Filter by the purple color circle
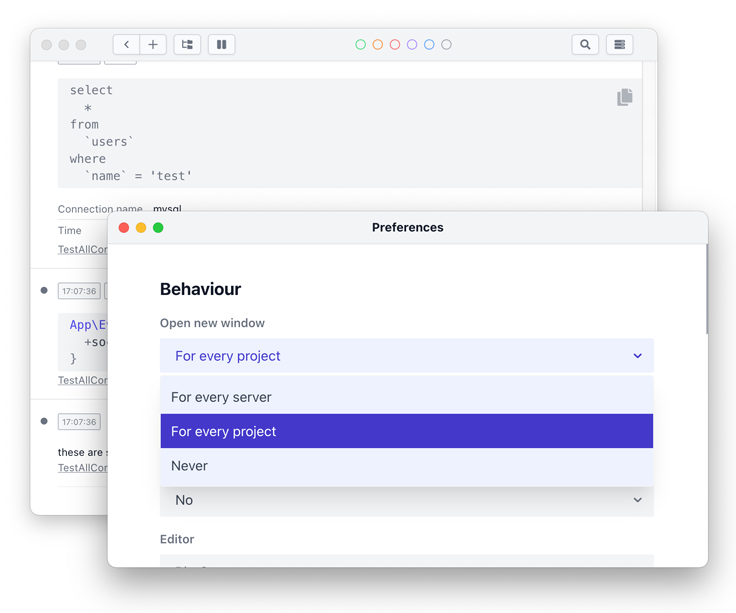Screen dimensions: 736x613 (x=412, y=45)
